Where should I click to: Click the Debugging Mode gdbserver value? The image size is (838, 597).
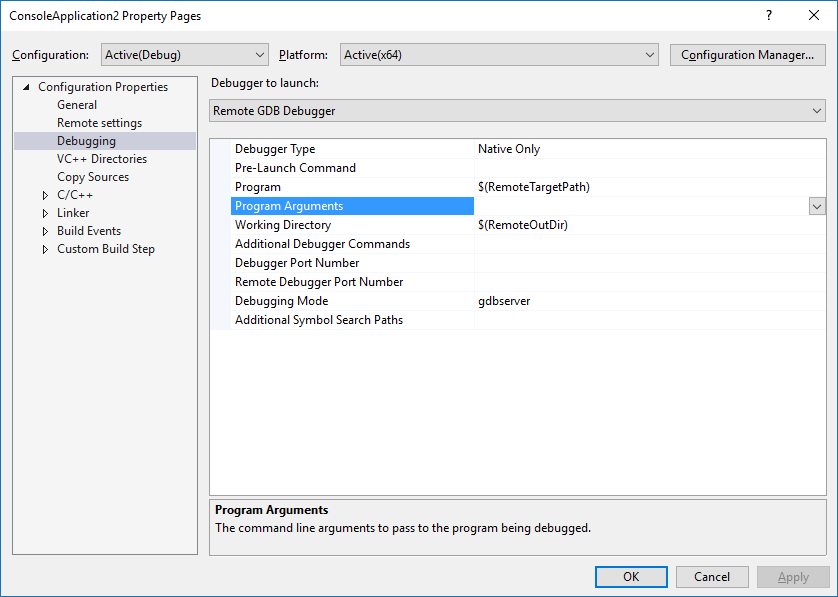point(503,300)
